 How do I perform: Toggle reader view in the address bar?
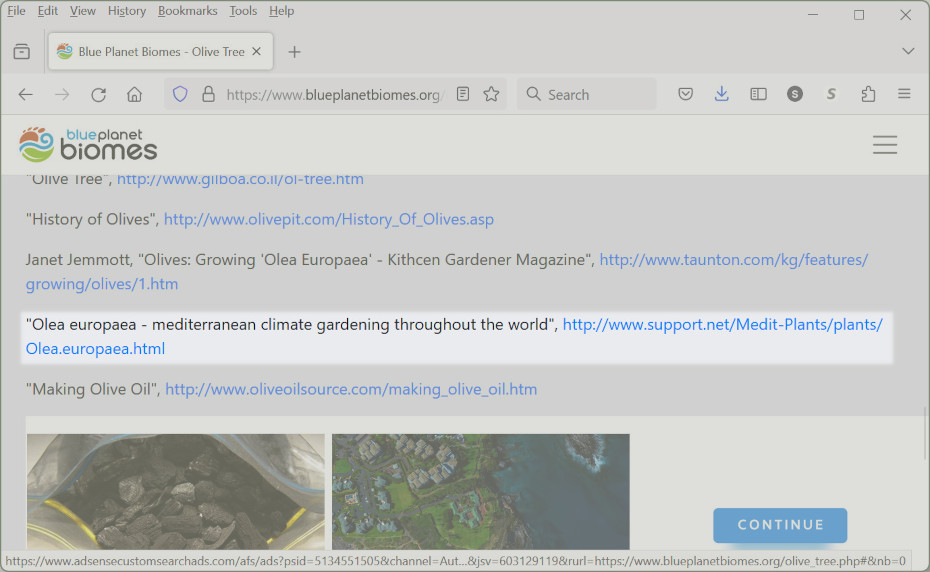coord(463,95)
